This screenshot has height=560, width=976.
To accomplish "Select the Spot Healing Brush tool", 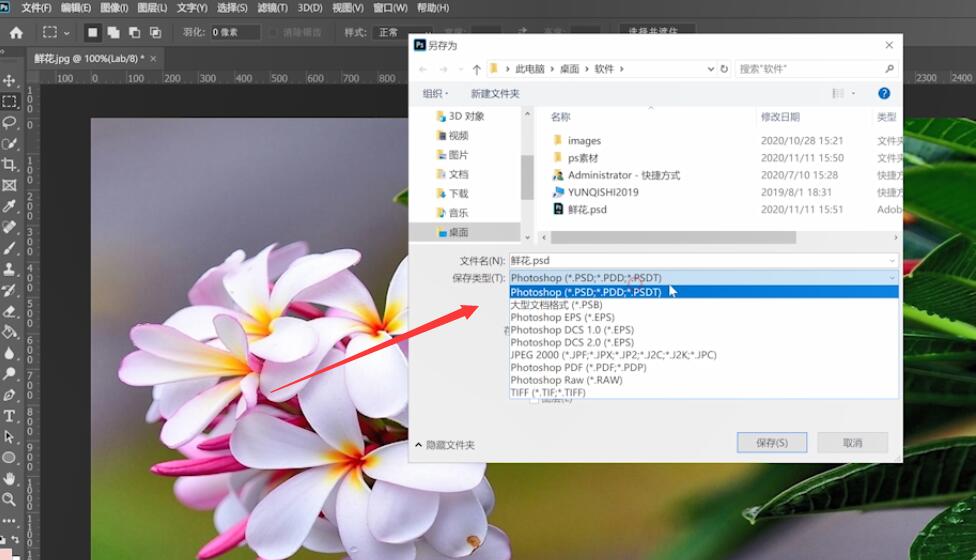I will 9,227.
